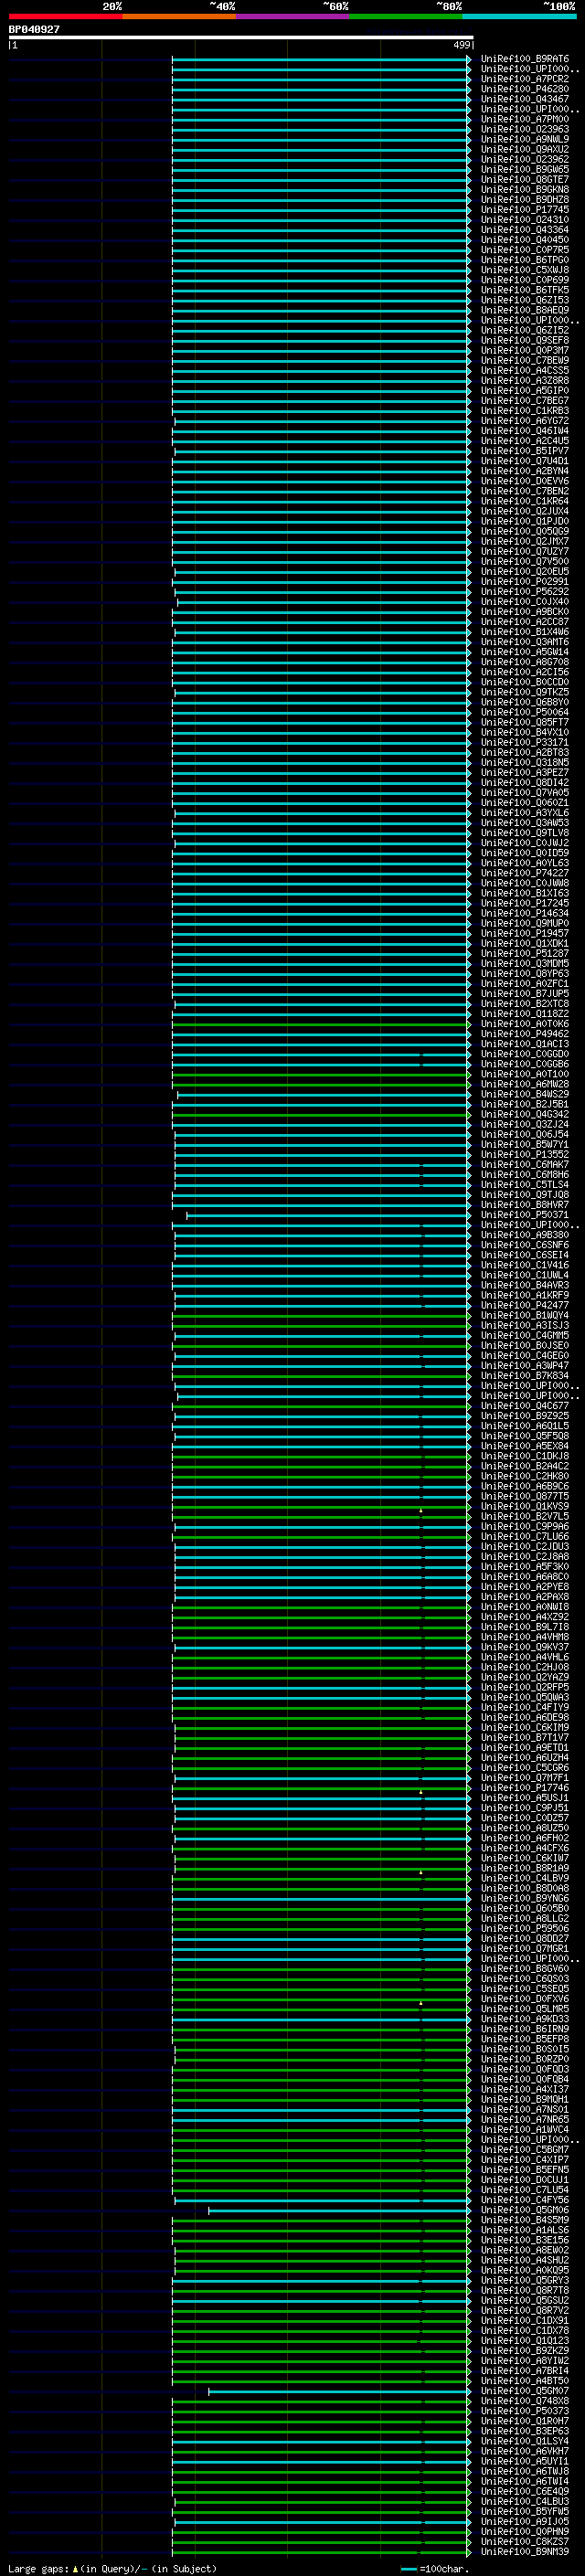Open hit UniRef100_Q5GRY3
The width and height of the screenshot is (585, 2576).
(524, 2281)
